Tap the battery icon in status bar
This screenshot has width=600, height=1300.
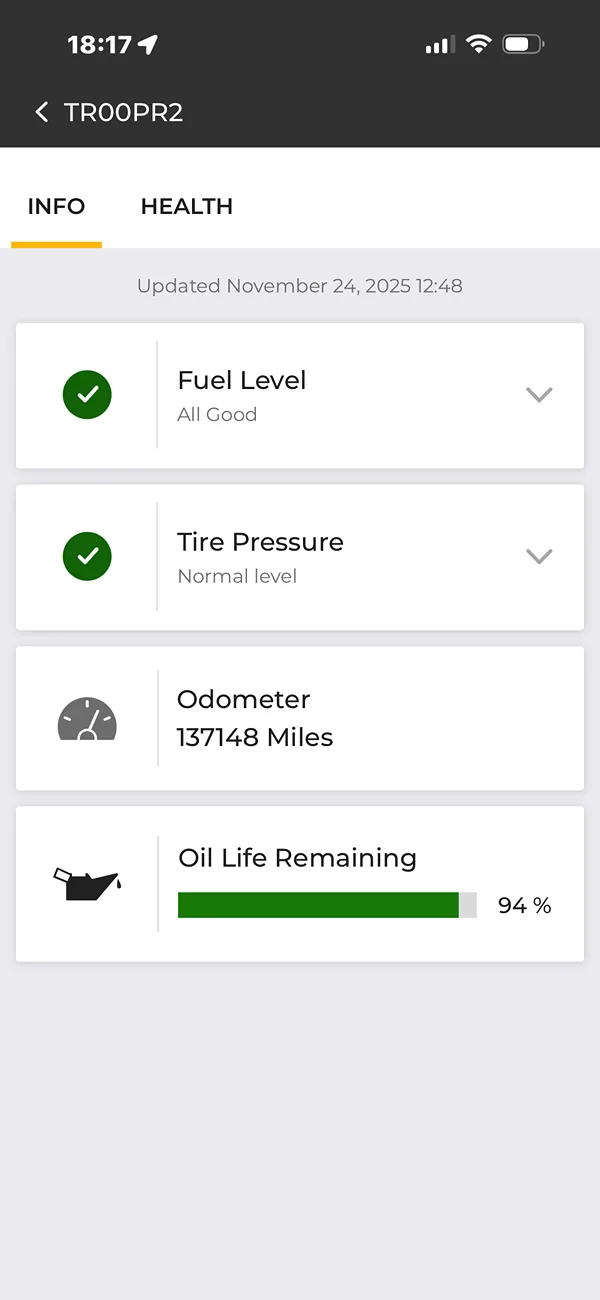(x=524, y=44)
